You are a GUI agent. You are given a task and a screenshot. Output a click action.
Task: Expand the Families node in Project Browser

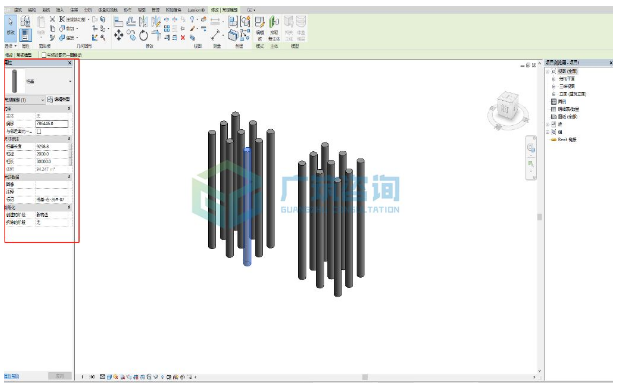(548, 125)
